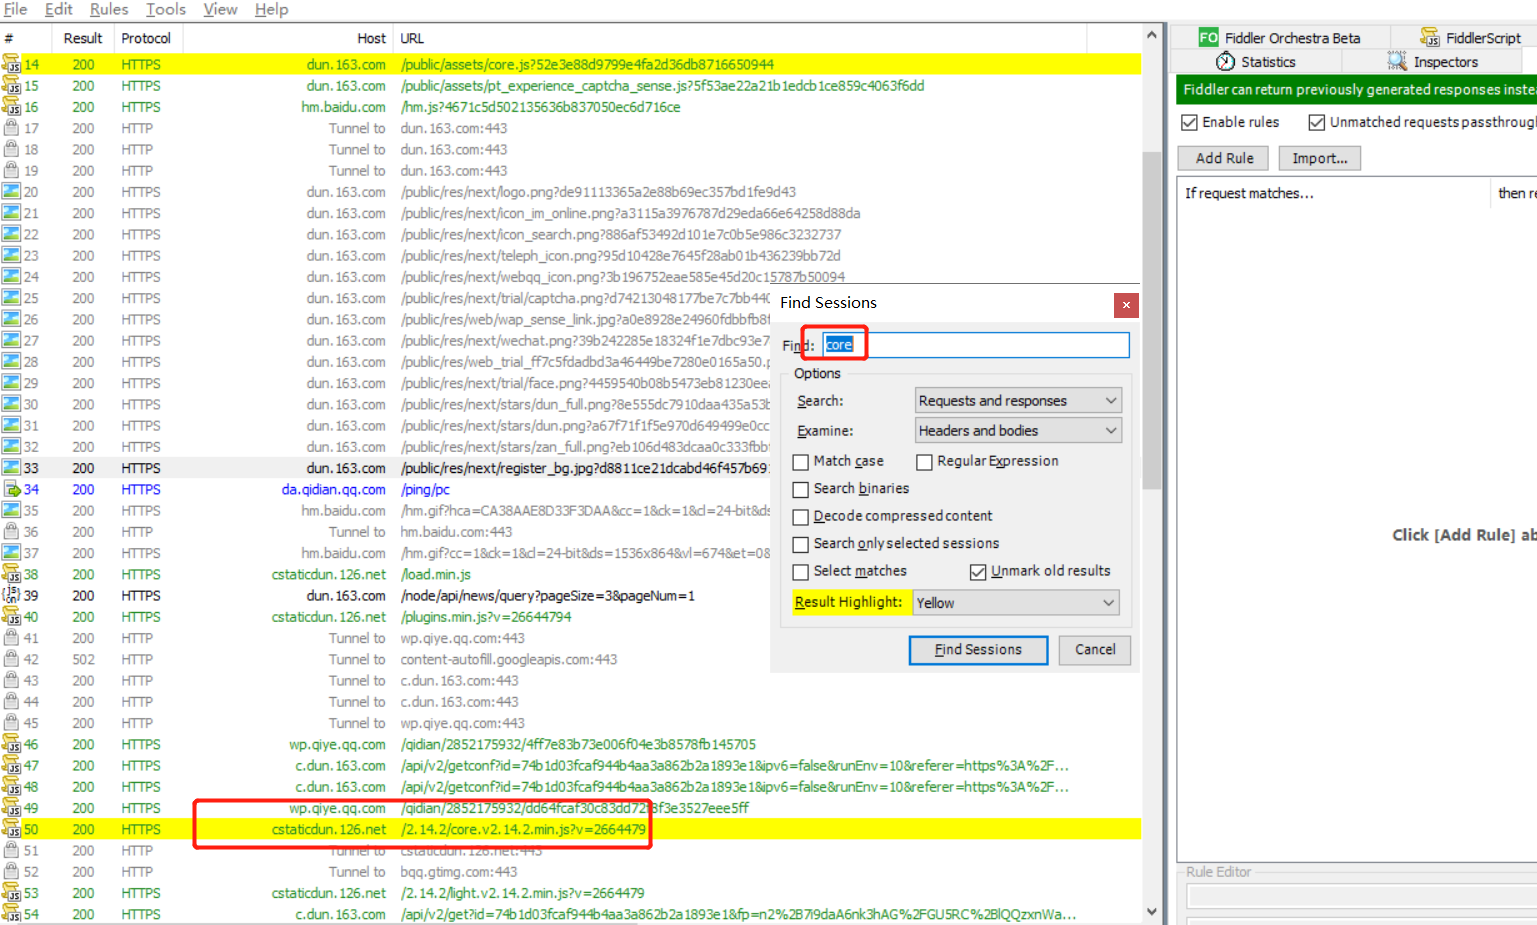Open the Search scope dropdown
This screenshot has width=1537, height=925.
1018,401
